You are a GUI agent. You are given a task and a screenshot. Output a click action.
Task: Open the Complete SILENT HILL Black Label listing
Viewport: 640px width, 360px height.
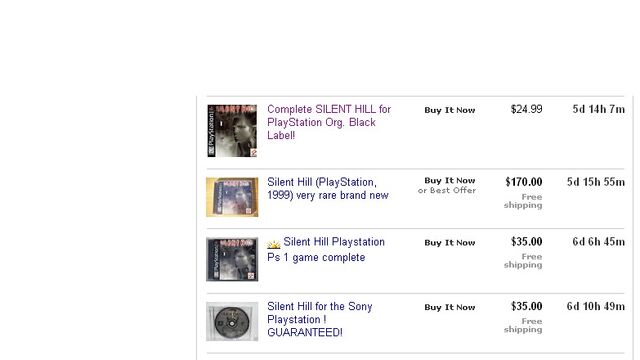coord(329,122)
